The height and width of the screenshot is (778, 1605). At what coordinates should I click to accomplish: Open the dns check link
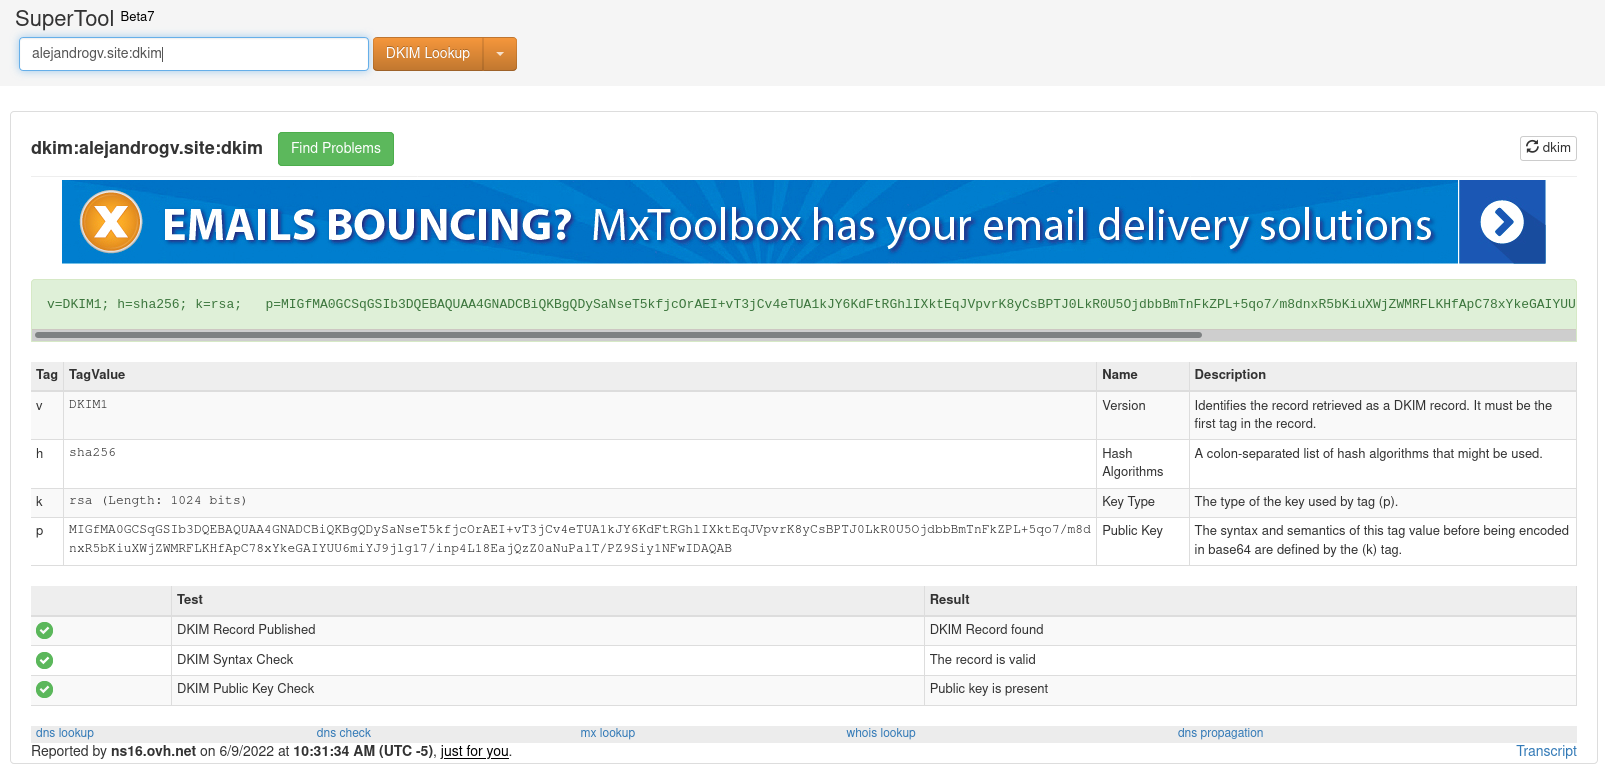343,733
